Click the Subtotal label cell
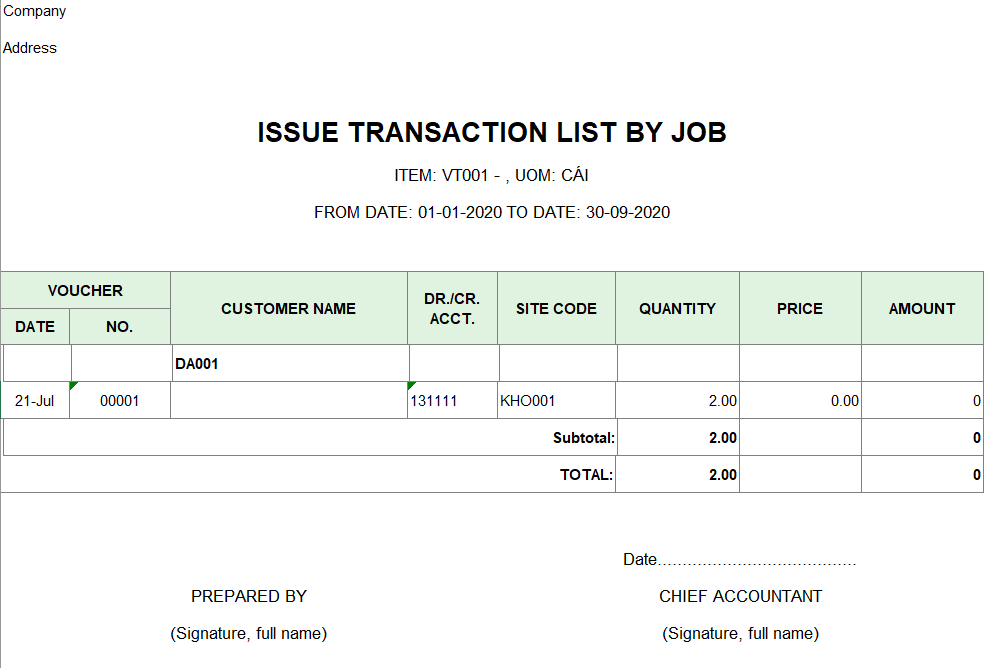 point(310,438)
